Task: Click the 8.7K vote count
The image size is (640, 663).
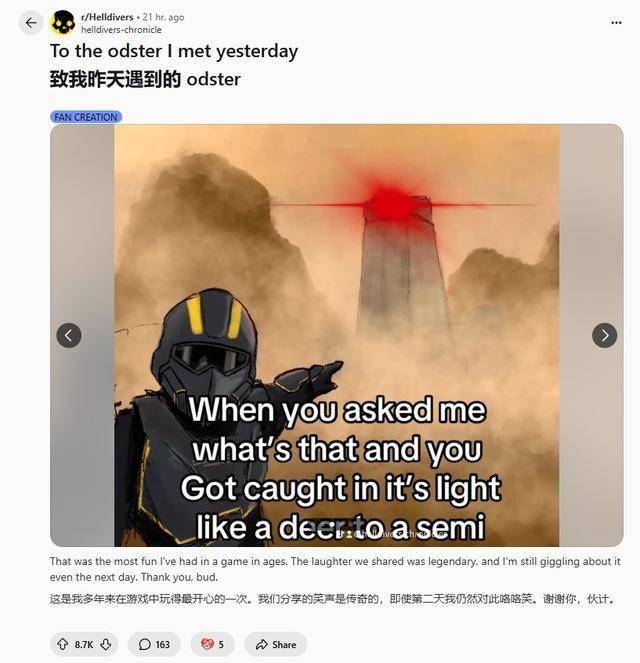Action: click(x=84, y=644)
